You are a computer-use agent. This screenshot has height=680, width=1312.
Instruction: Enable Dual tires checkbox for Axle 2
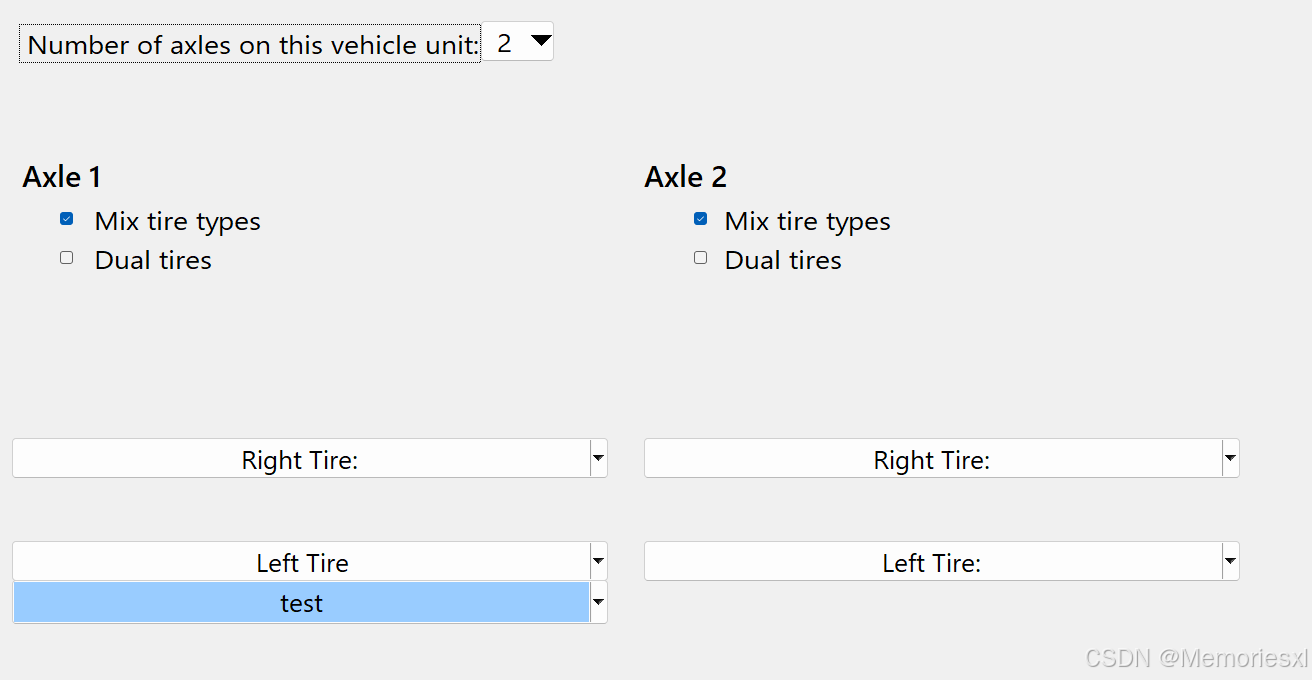tap(700, 258)
